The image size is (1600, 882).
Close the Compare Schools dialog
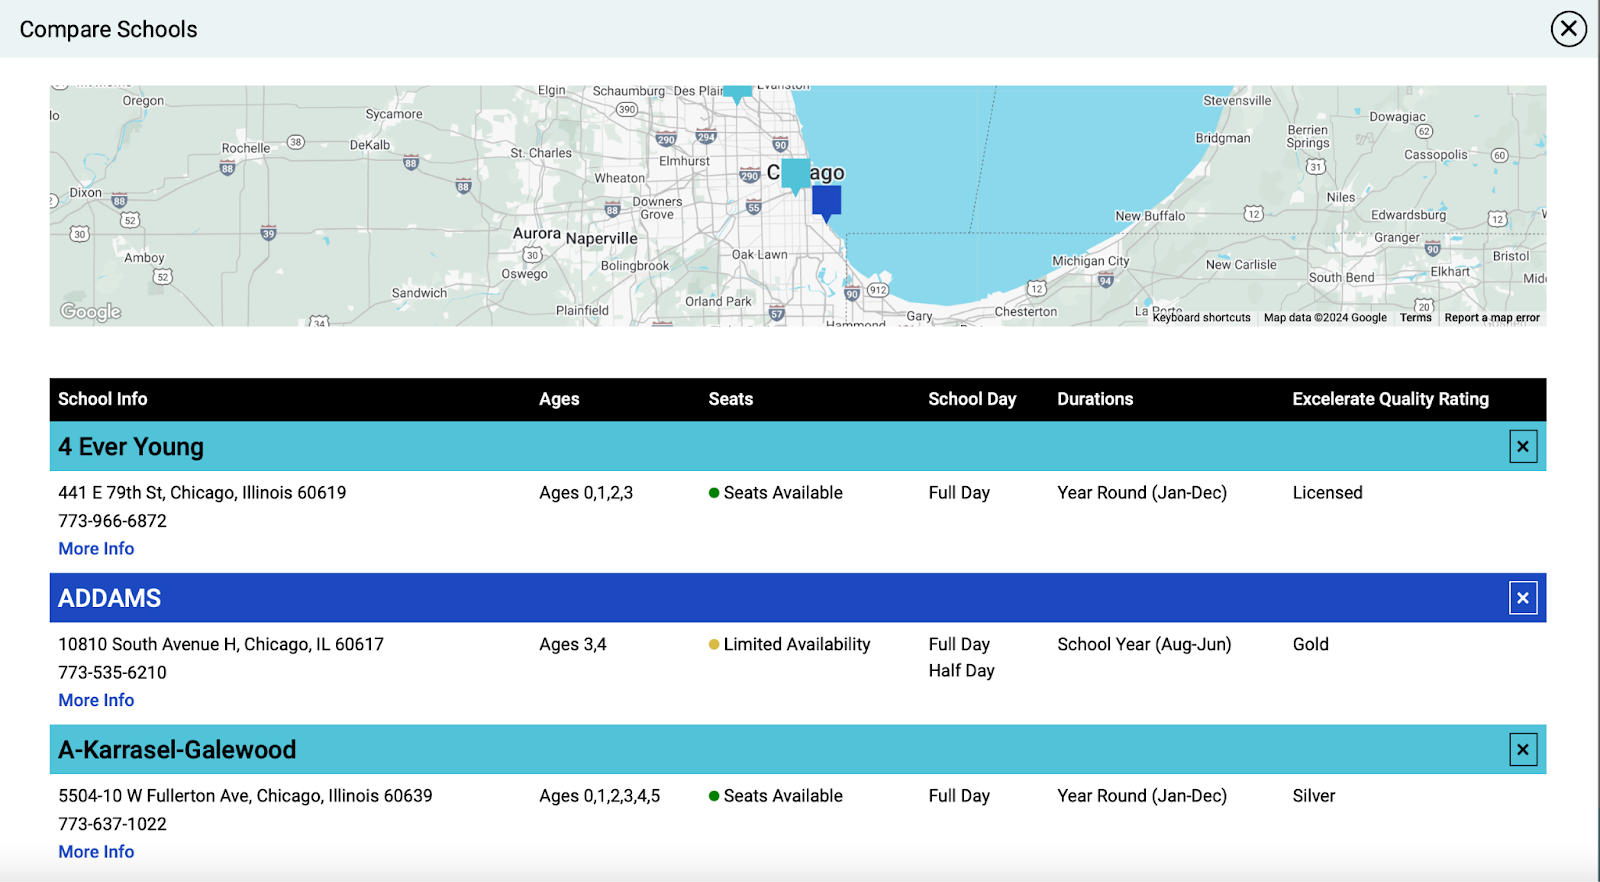[x=1568, y=29]
